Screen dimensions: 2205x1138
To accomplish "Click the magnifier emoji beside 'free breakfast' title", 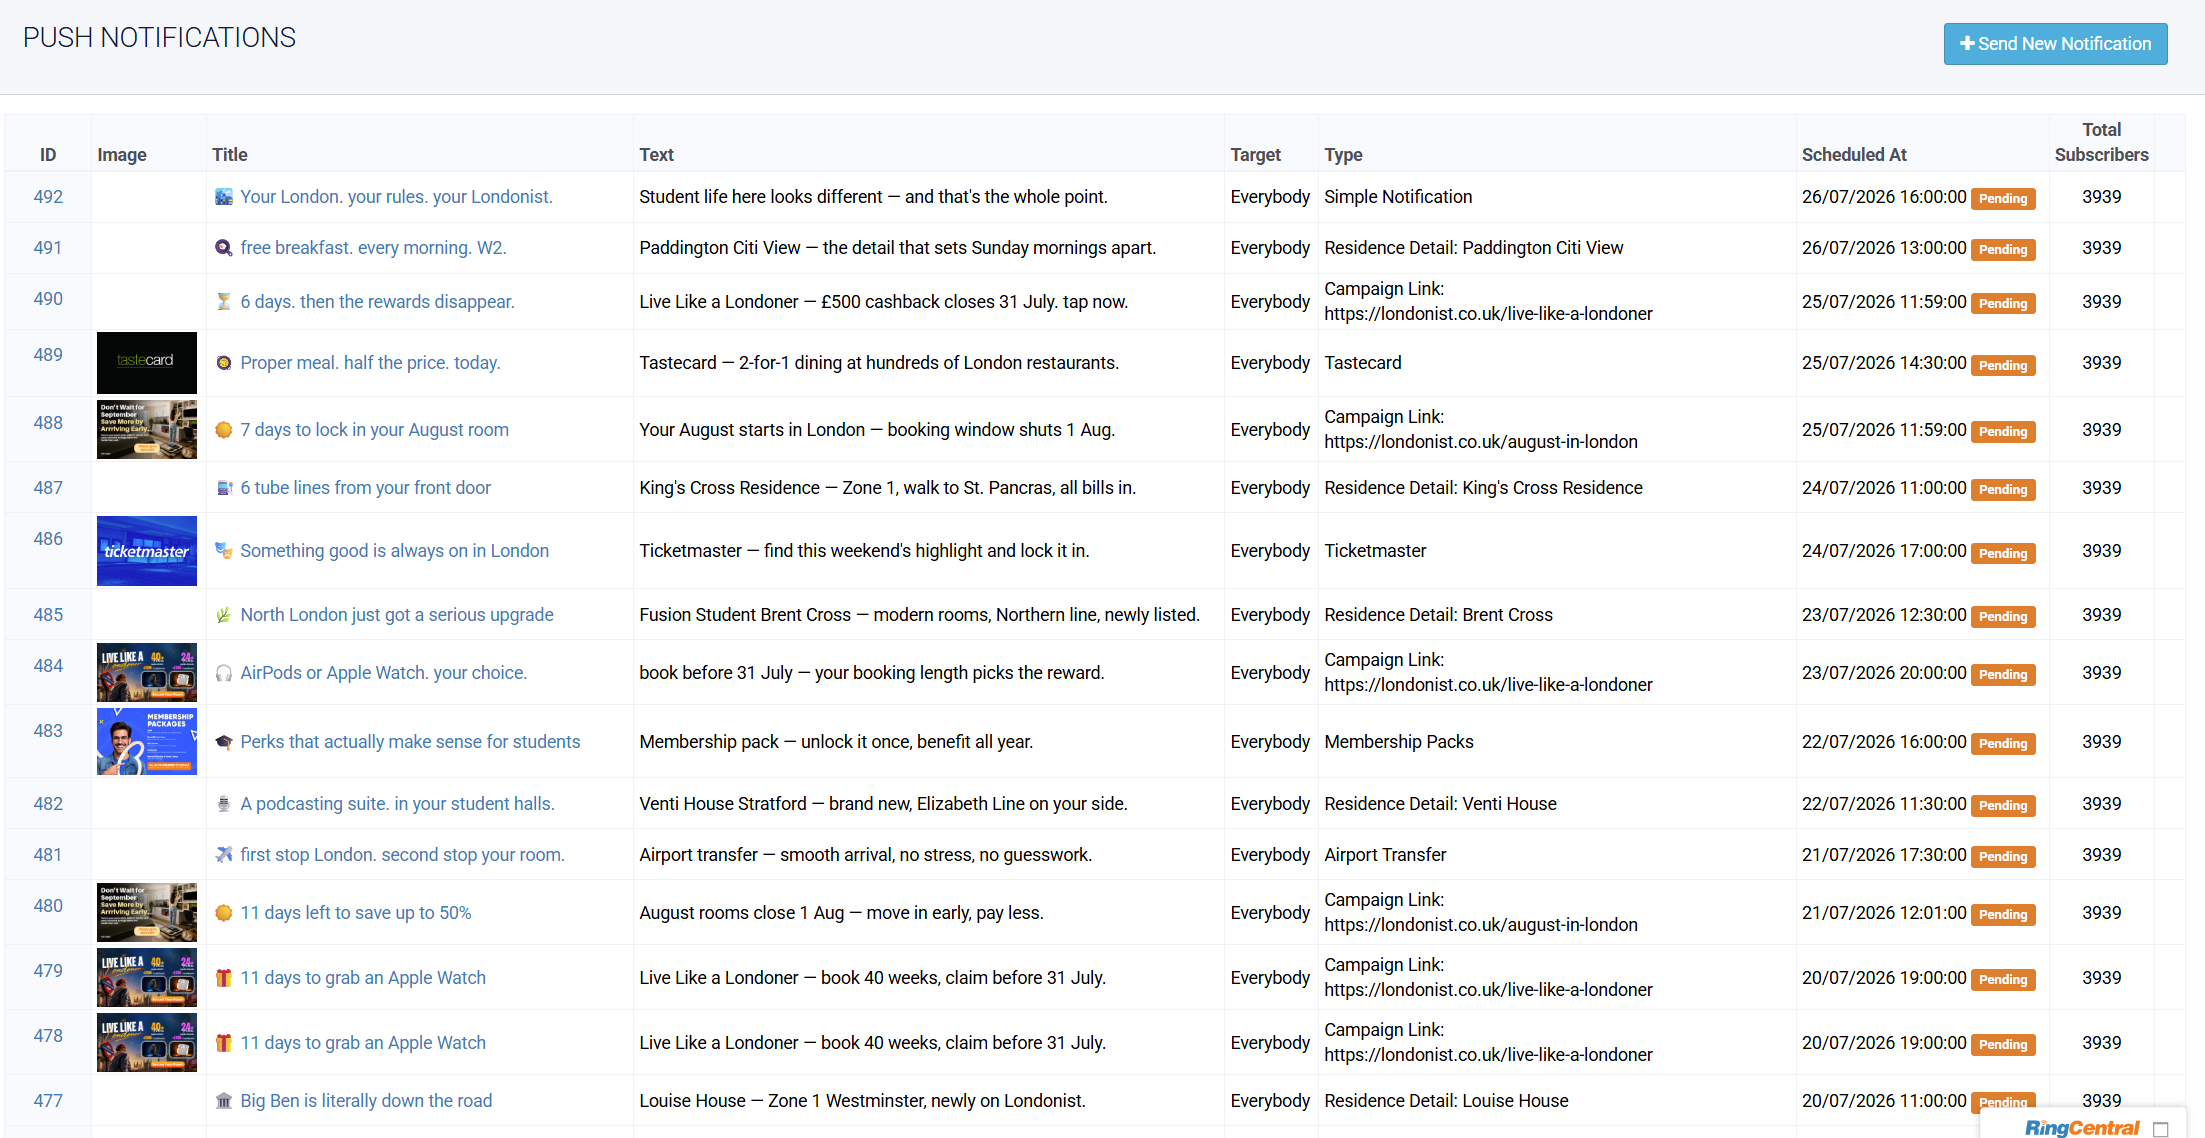I will click(224, 248).
